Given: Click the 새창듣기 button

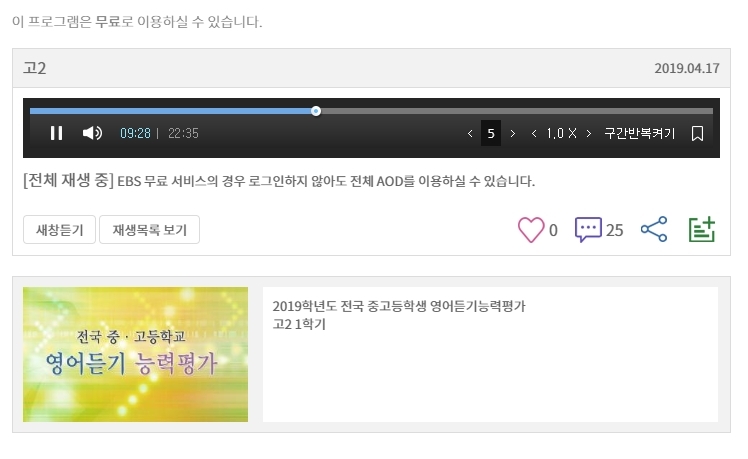Looking at the screenshot, I should coord(60,230).
